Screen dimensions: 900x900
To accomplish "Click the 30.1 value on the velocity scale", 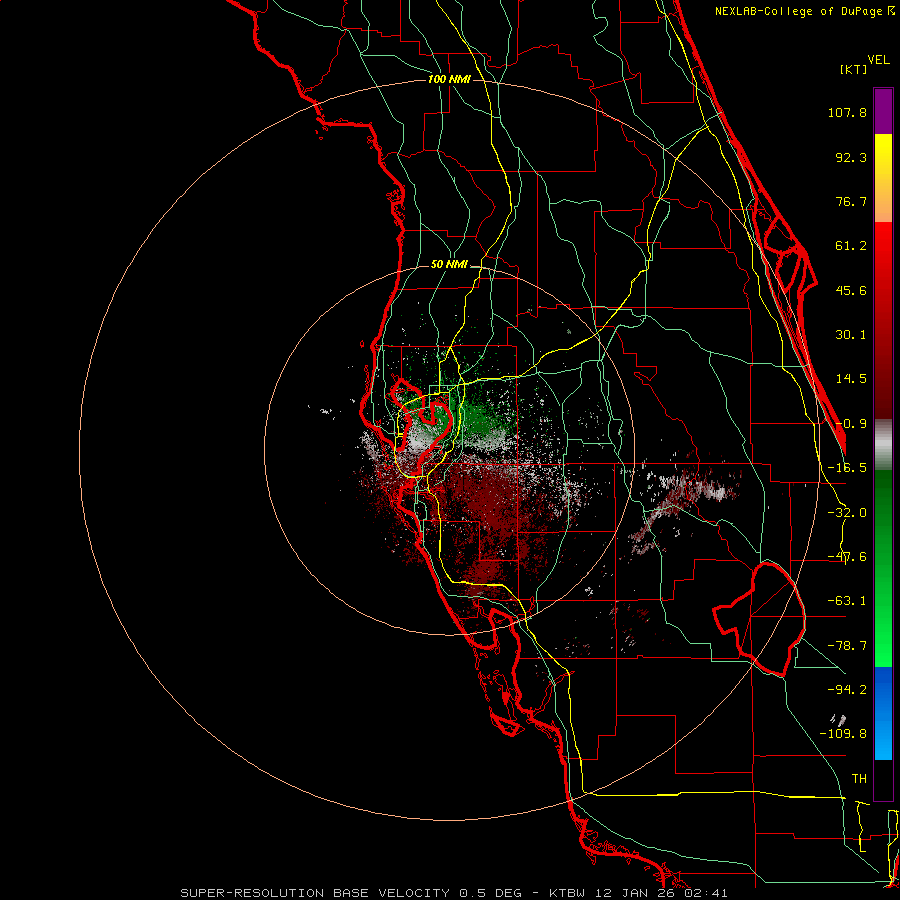I will click(851, 335).
